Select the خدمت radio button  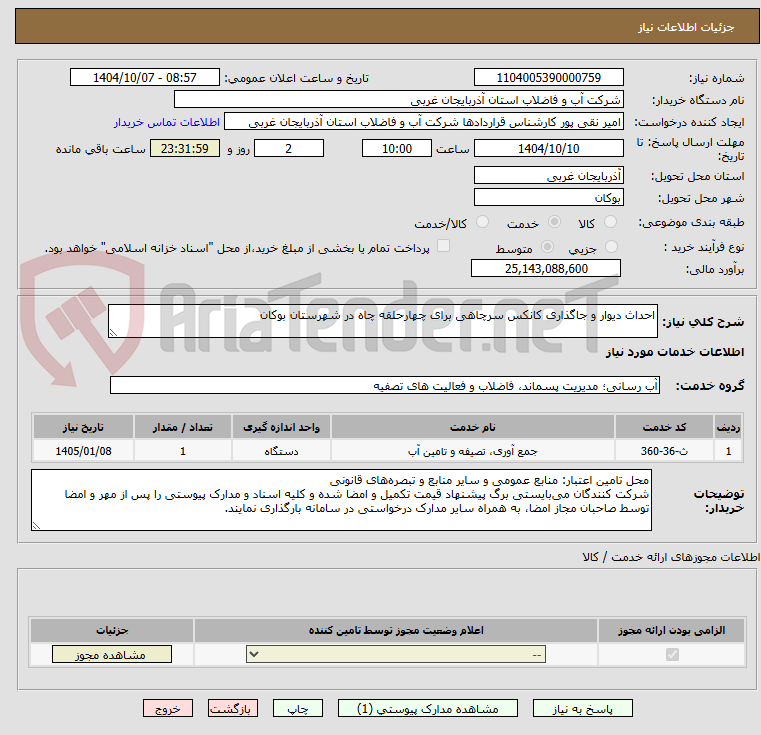point(554,222)
